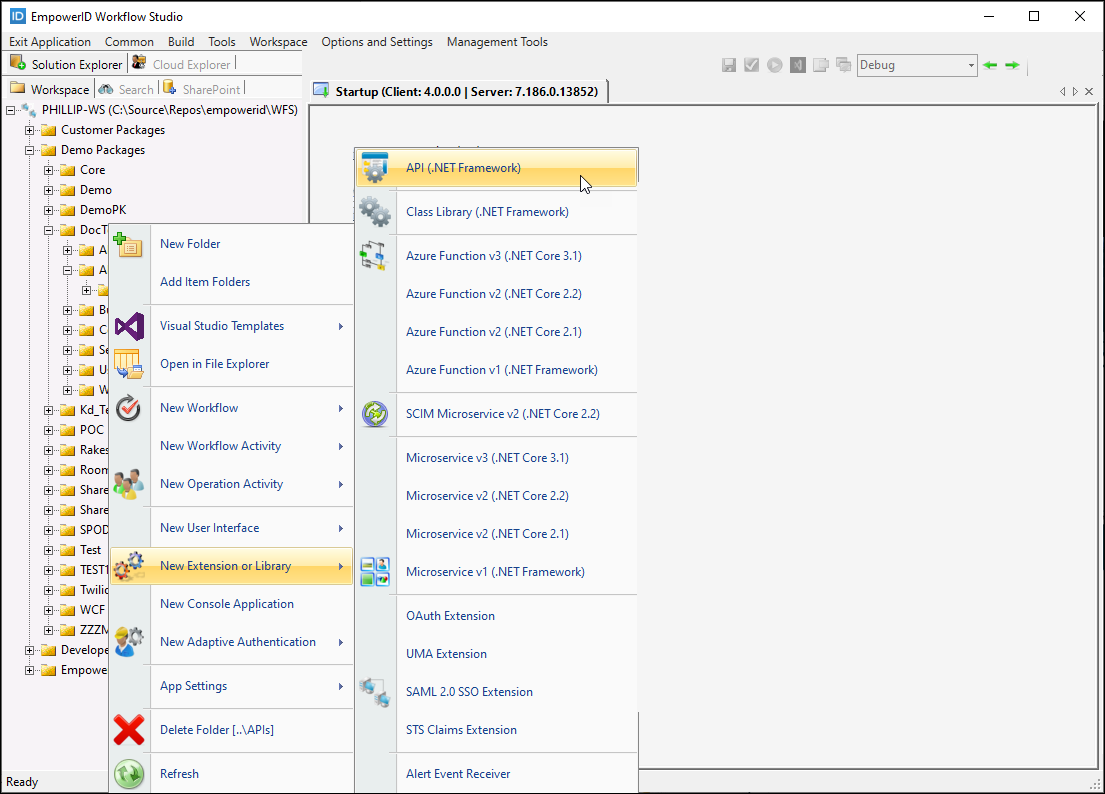Screen dimensions: 1105x794
Task: Click the SAML 2.0 SSO Extension entry
Action: [x=469, y=691]
